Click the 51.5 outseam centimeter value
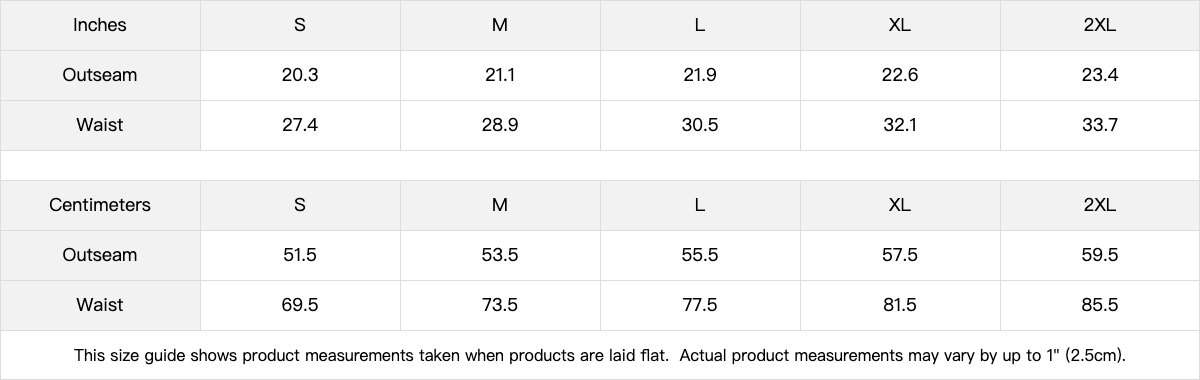Image resolution: width=1200 pixels, height=380 pixels. [x=300, y=255]
